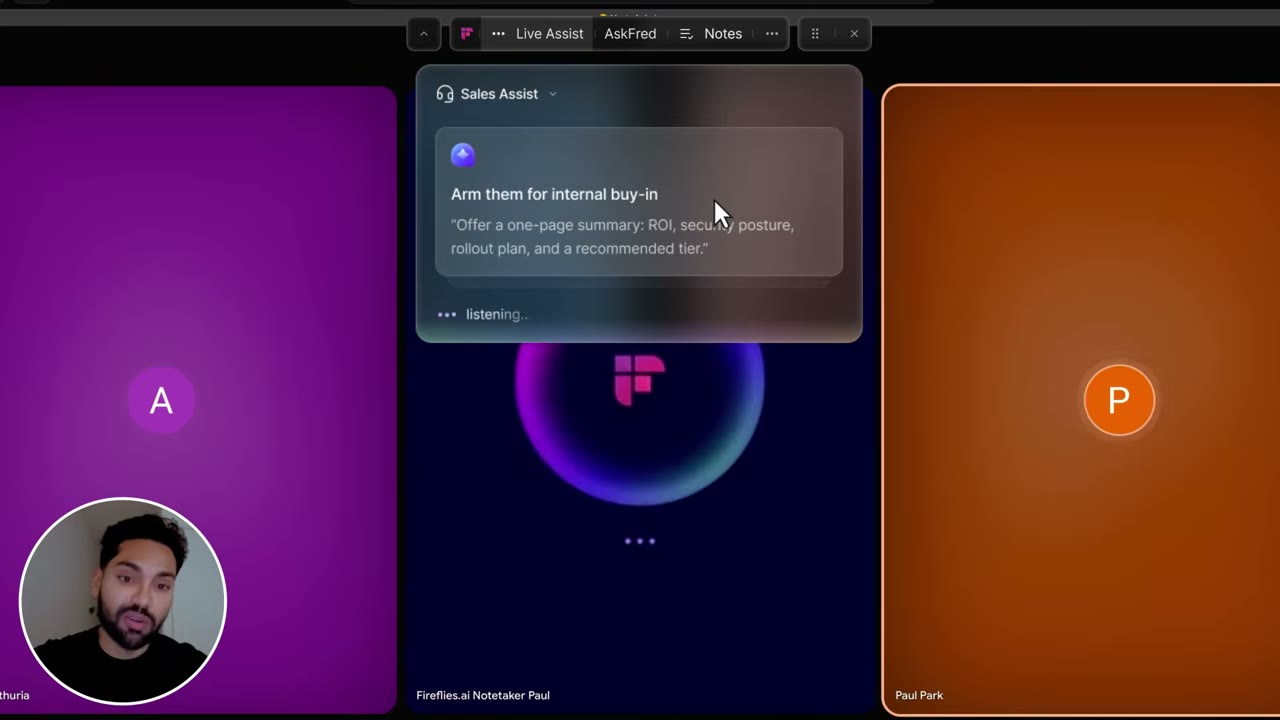The image size is (1280, 720).
Task: Click the Sales Assist headset icon
Action: tap(445, 94)
